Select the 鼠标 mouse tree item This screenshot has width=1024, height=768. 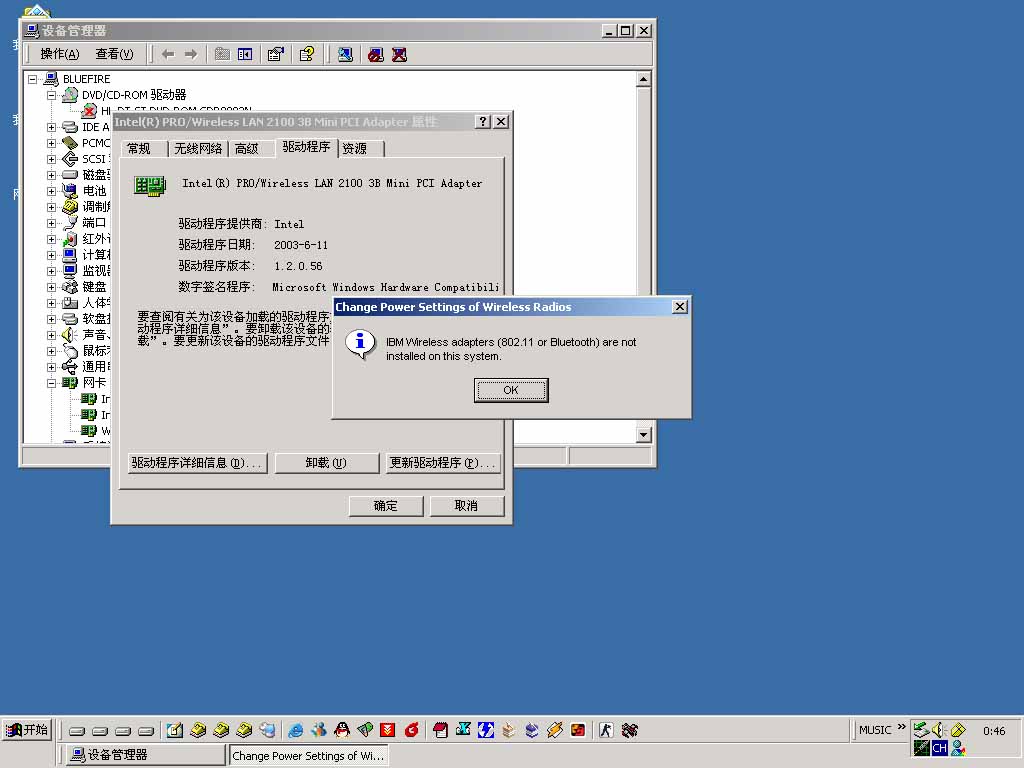95,351
